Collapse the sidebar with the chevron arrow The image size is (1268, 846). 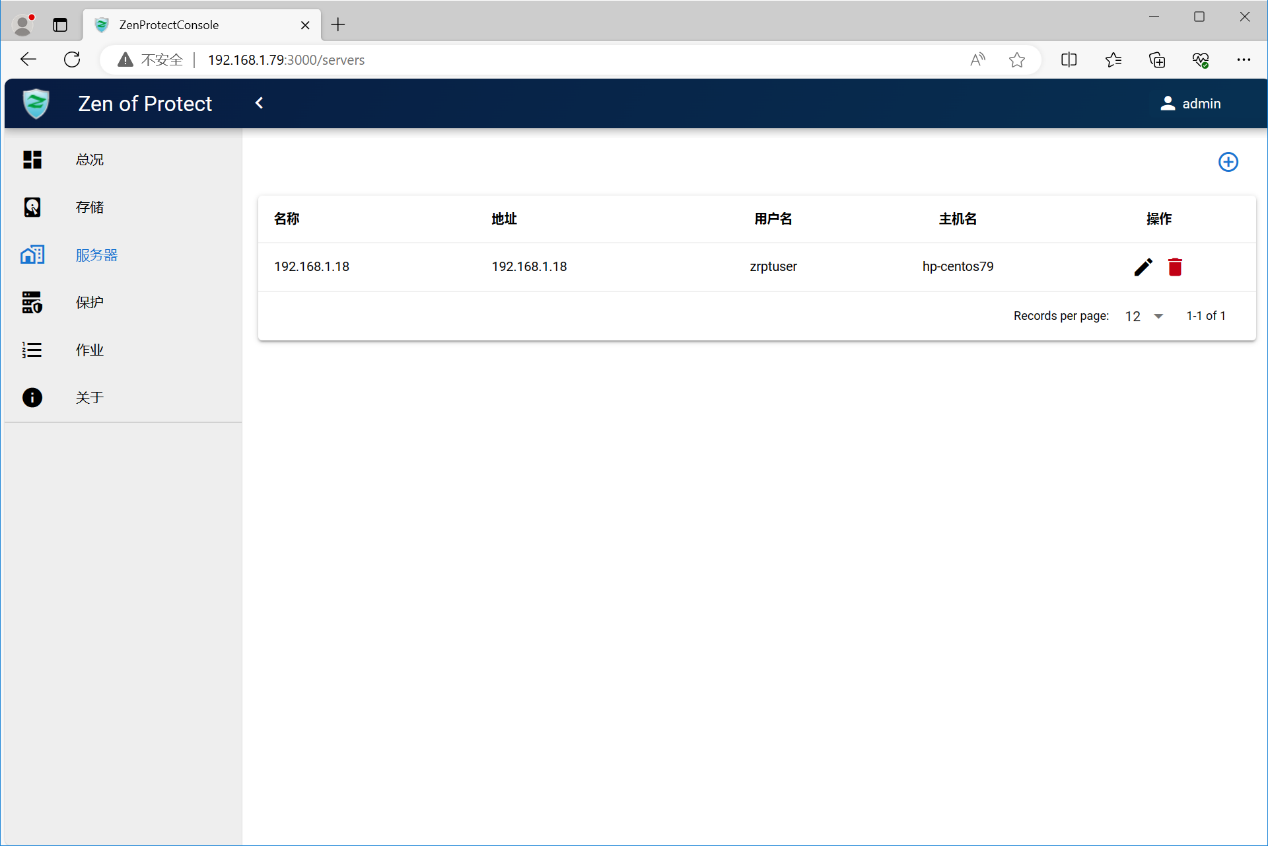click(259, 103)
